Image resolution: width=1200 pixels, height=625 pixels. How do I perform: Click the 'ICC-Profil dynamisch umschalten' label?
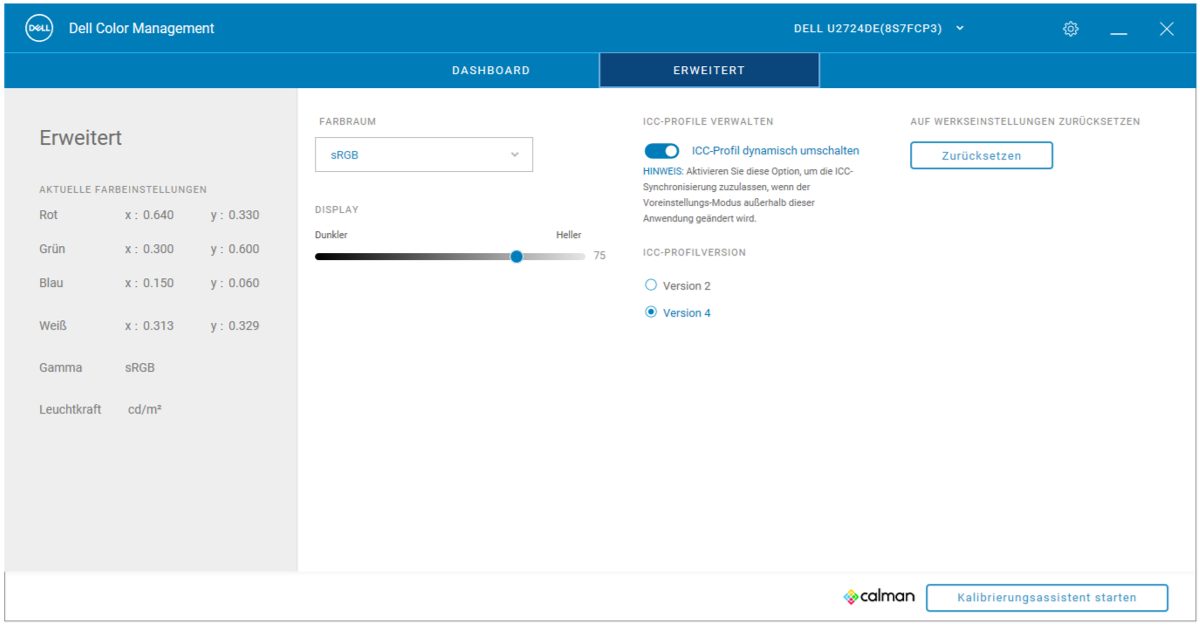coord(775,151)
